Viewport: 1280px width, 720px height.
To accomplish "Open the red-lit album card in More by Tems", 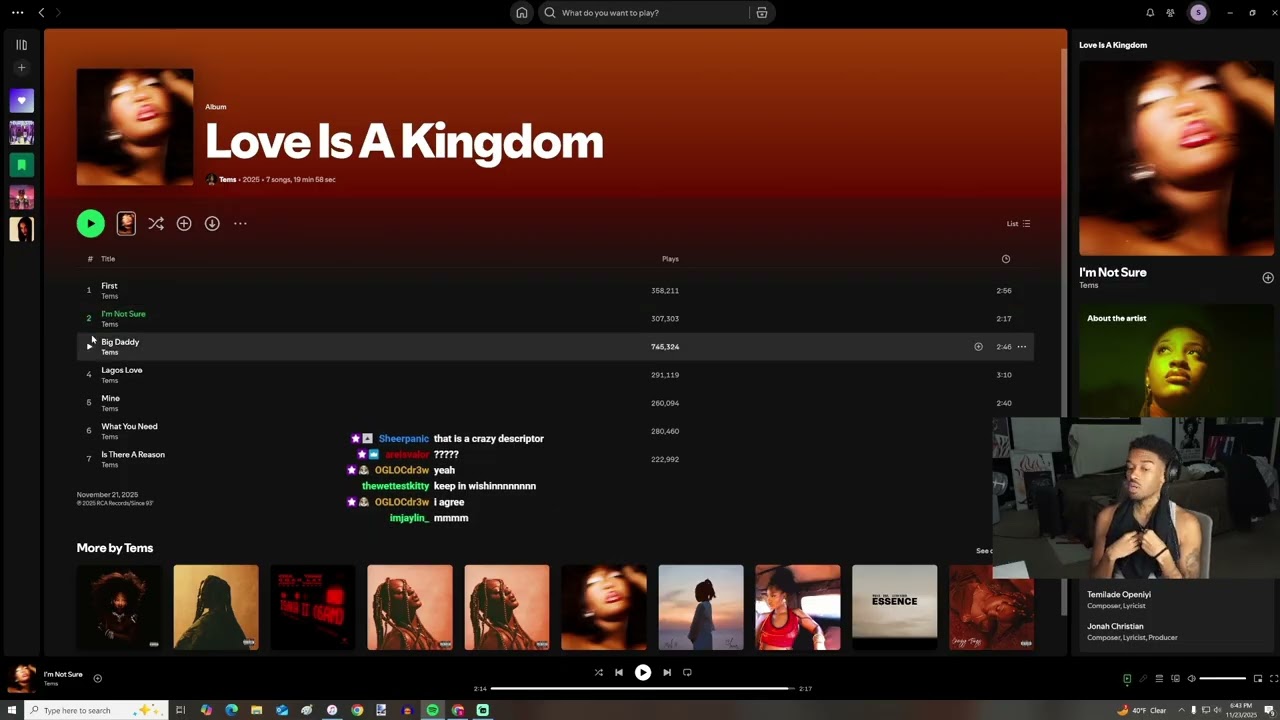I will tap(312, 607).
